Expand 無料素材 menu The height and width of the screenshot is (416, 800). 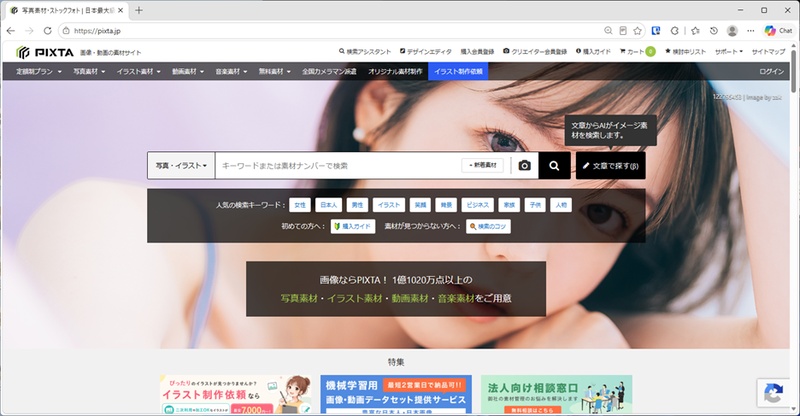pyautogui.click(x=274, y=71)
